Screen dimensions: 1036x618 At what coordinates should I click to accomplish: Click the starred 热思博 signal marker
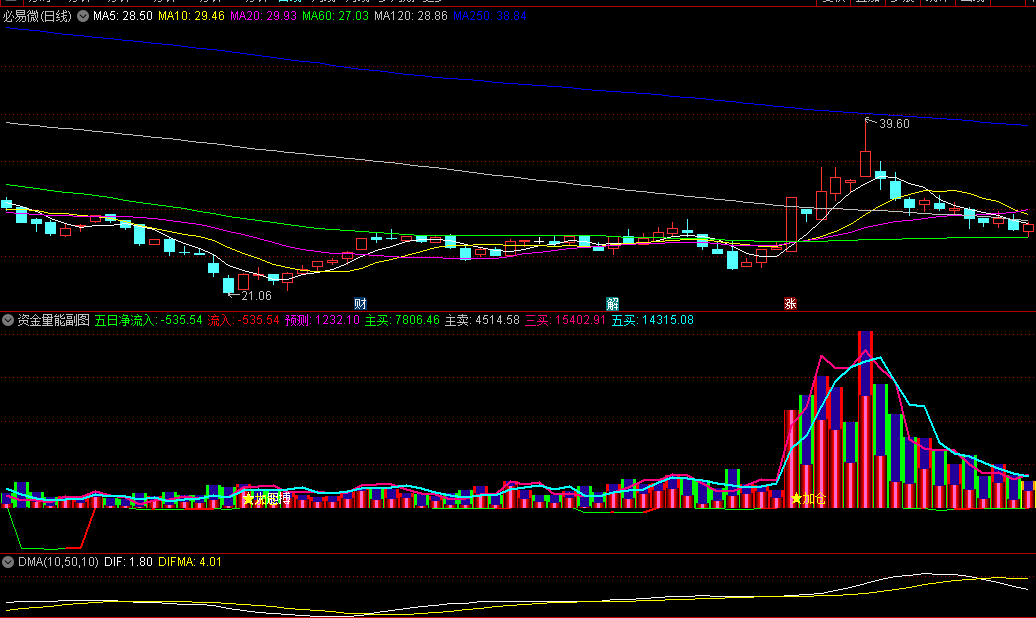pos(267,499)
